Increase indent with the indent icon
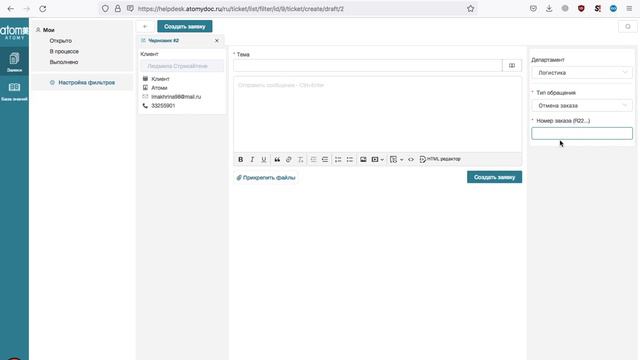The width and height of the screenshot is (640, 360). click(325, 160)
